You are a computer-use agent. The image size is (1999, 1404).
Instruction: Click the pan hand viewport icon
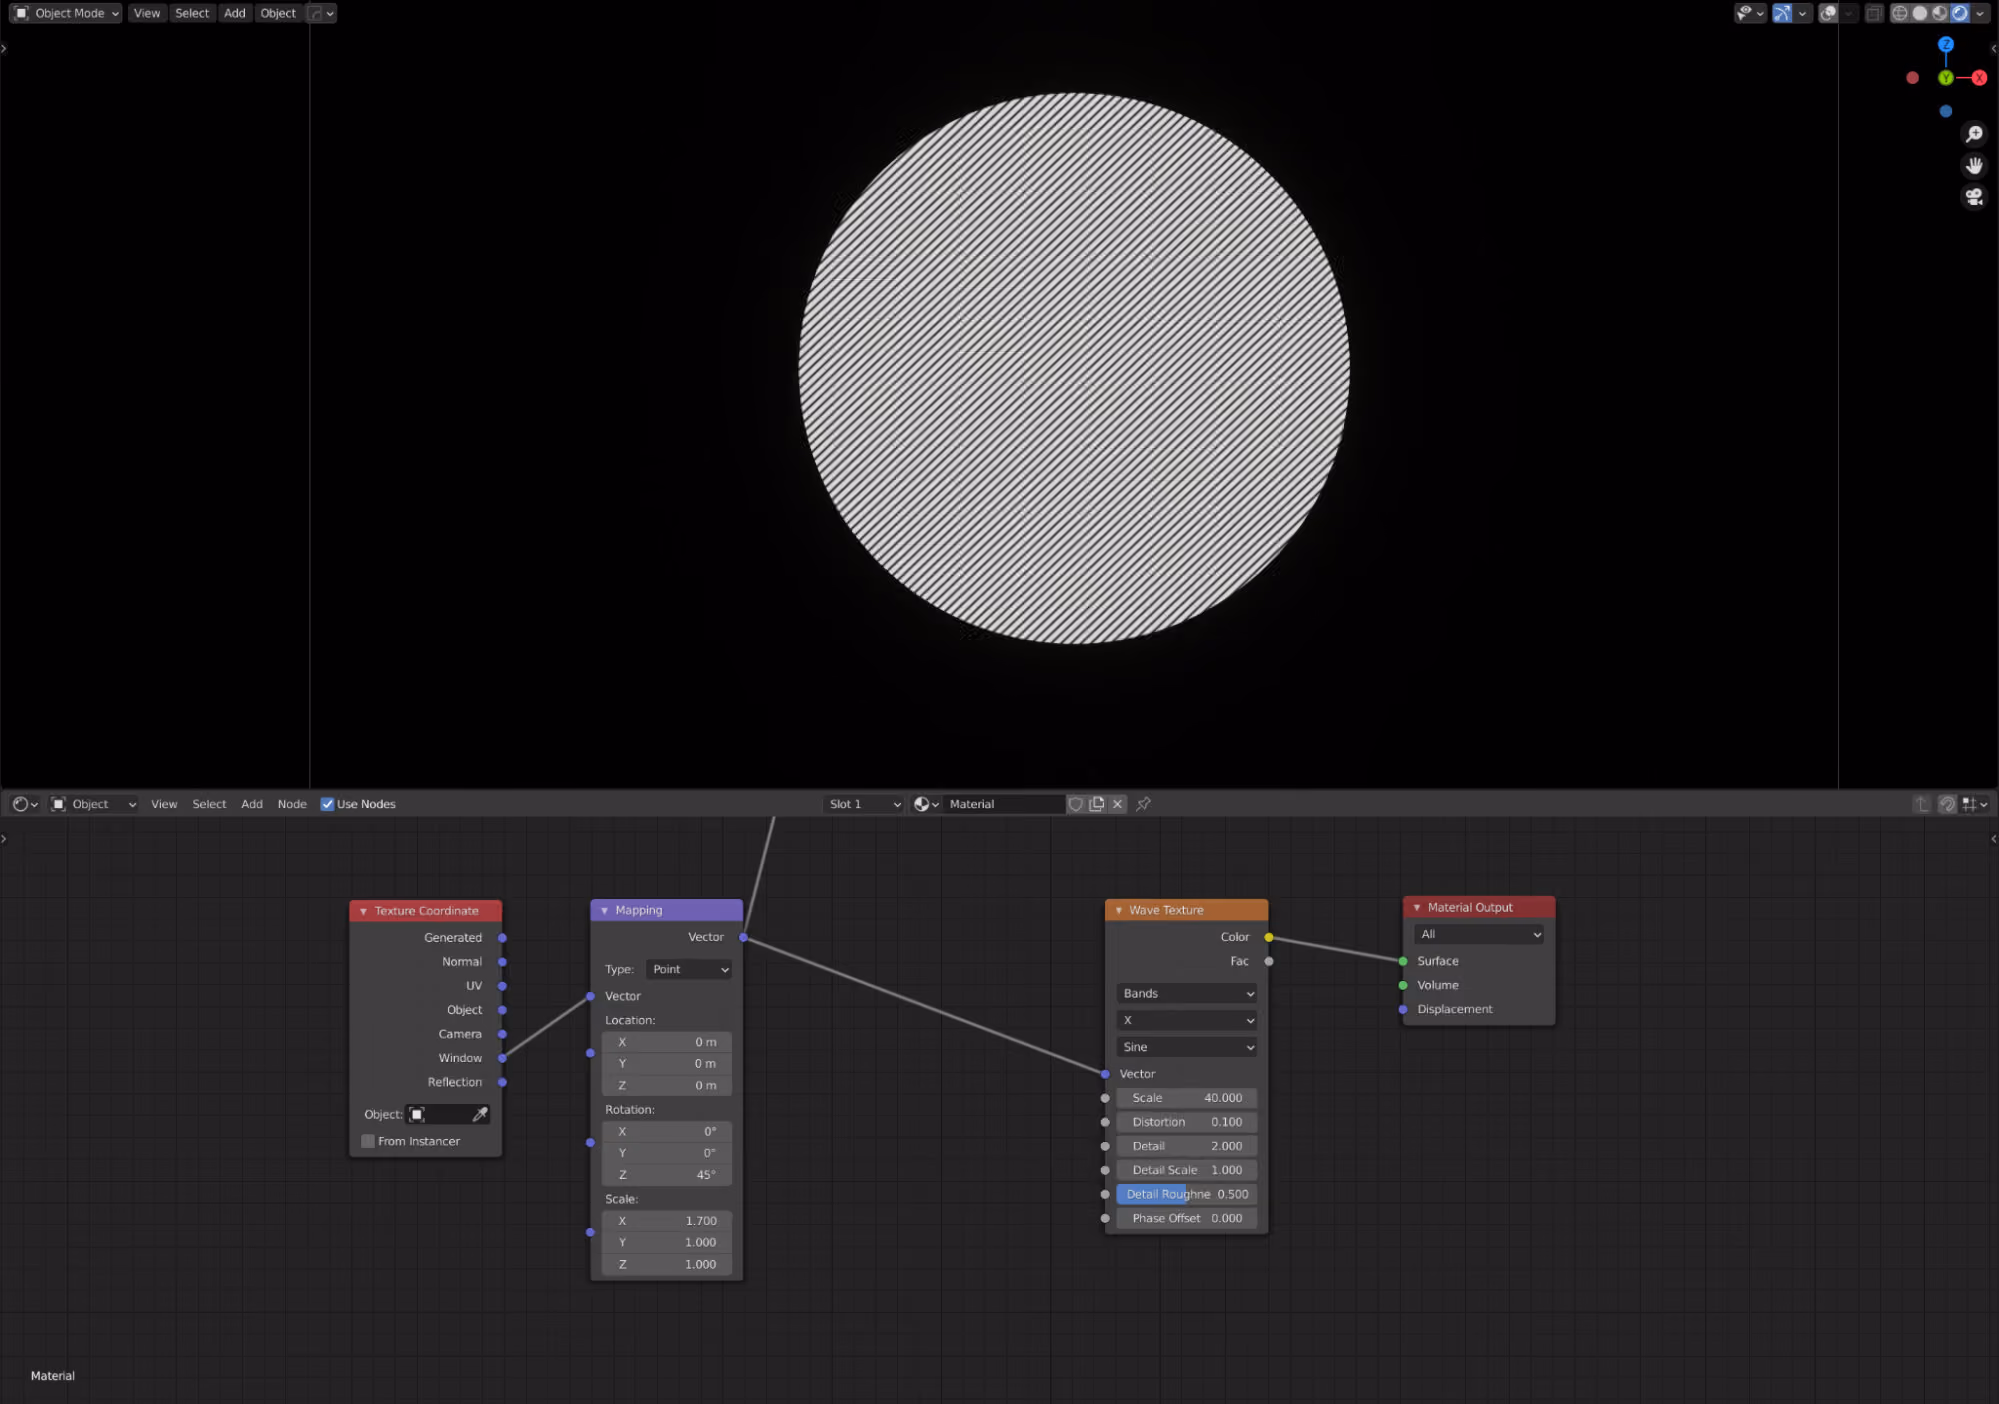click(x=1974, y=166)
